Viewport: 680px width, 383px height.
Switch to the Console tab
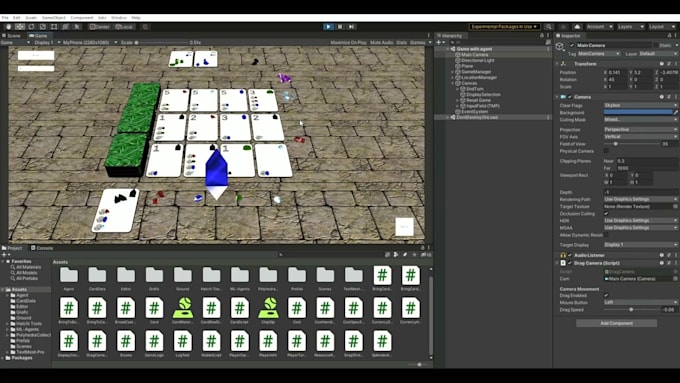point(42,248)
